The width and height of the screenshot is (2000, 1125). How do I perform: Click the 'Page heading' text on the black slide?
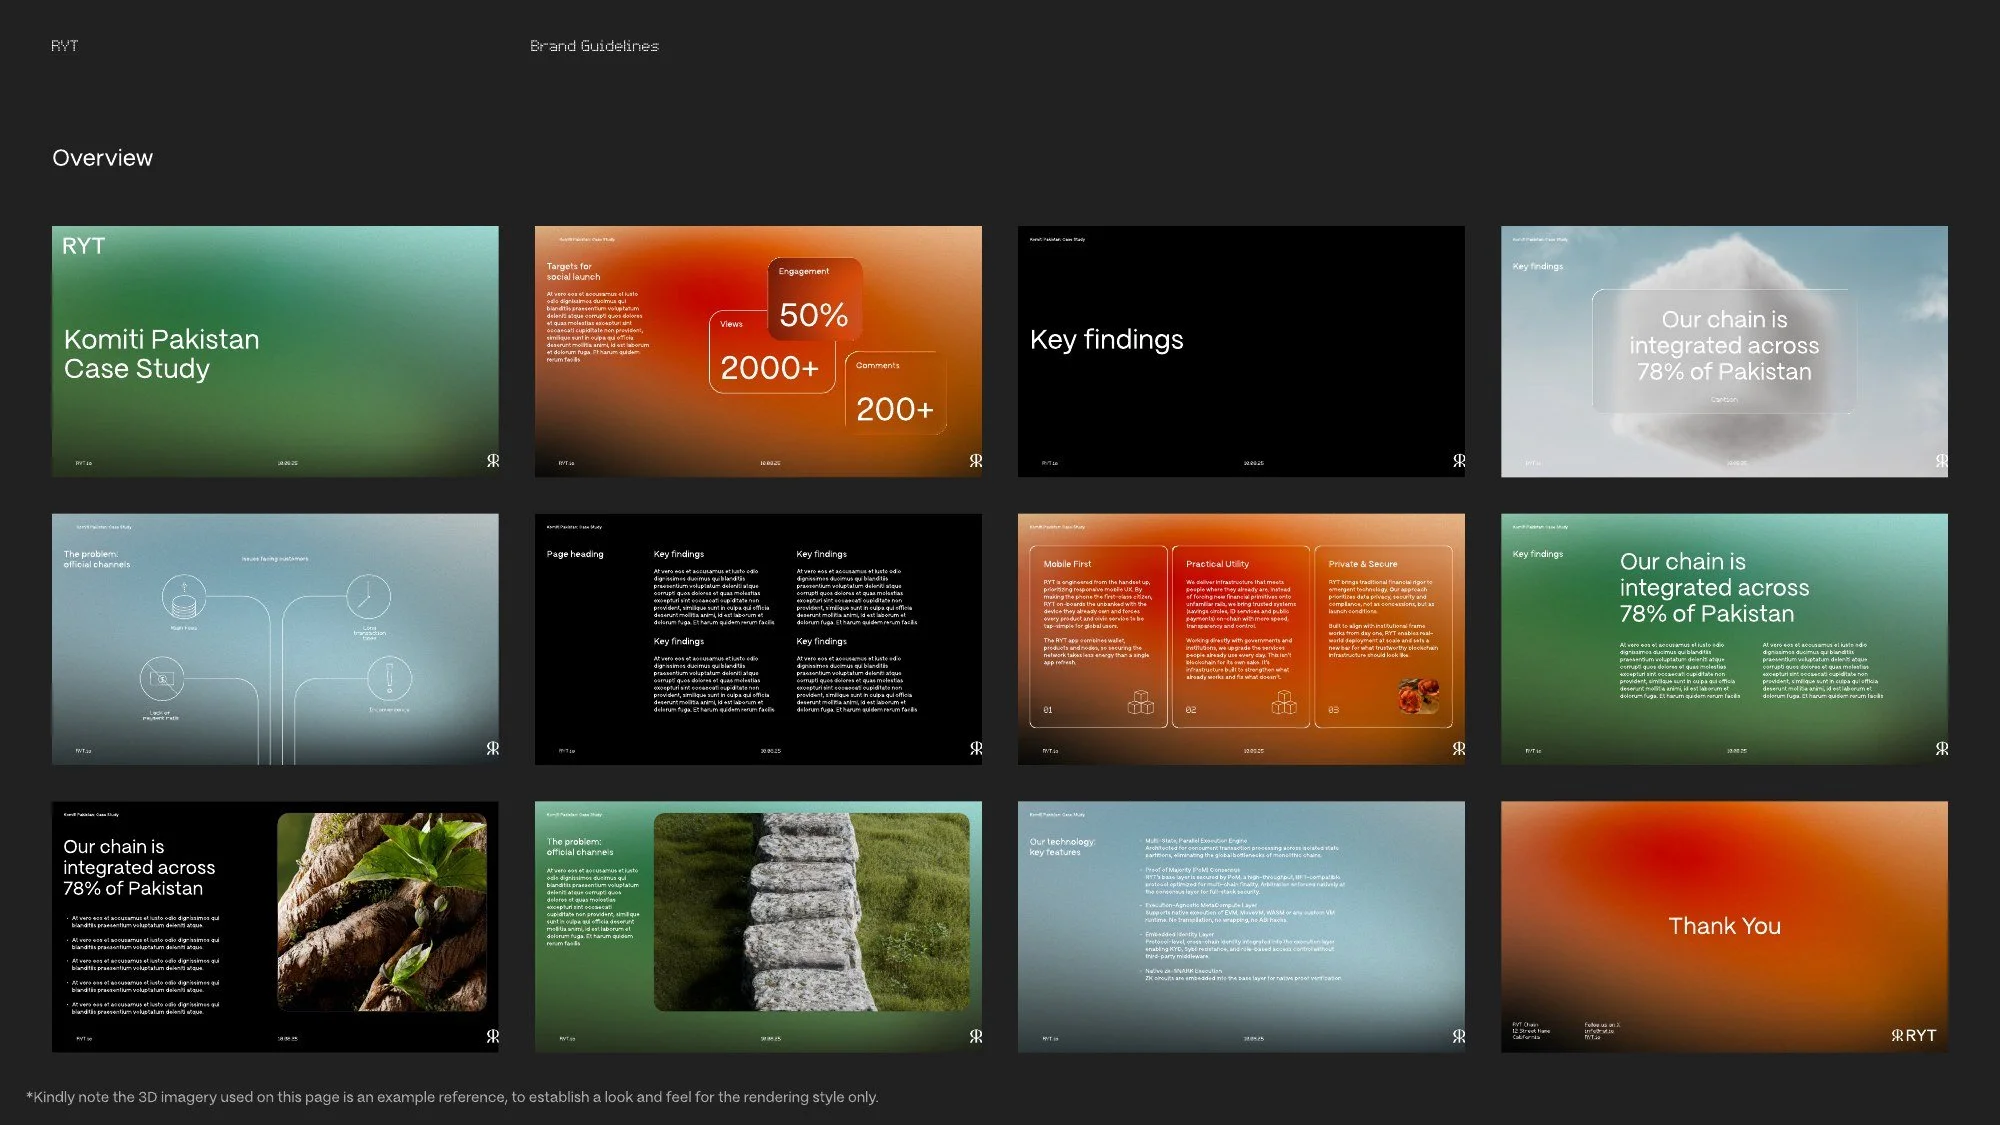[x=575, y=554]
